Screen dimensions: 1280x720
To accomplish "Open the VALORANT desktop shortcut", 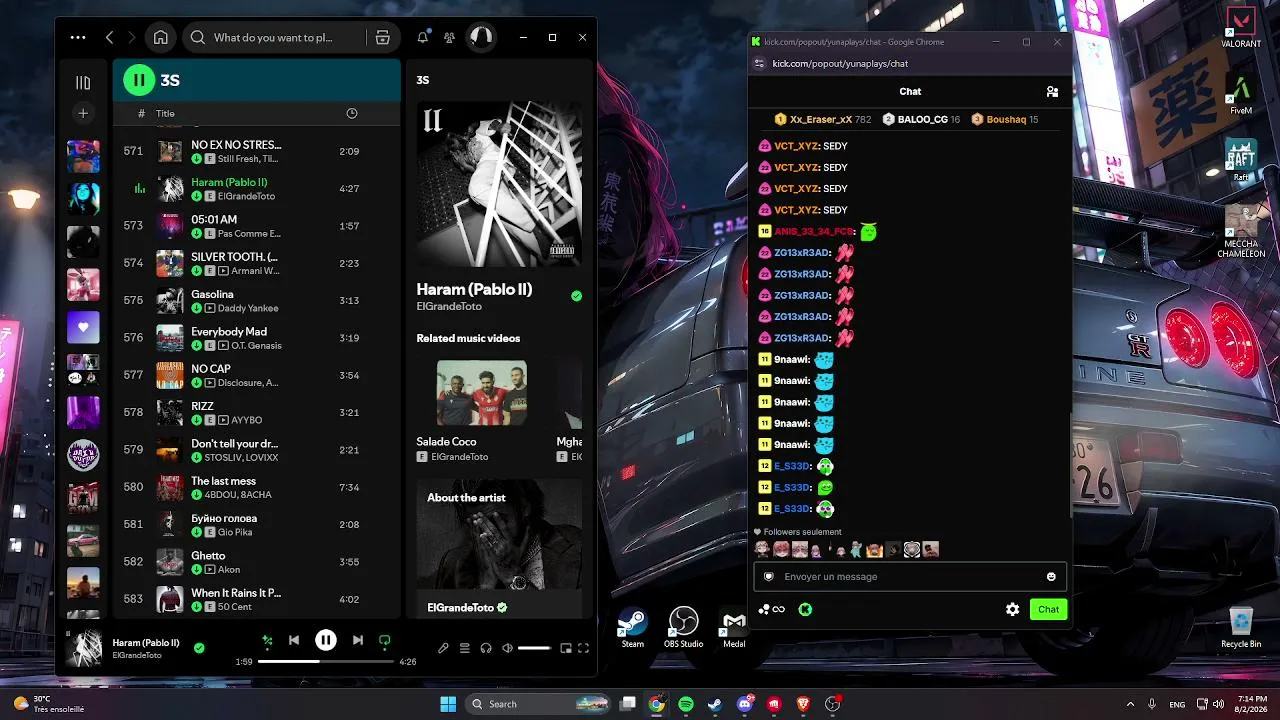I will (1241, 28).
